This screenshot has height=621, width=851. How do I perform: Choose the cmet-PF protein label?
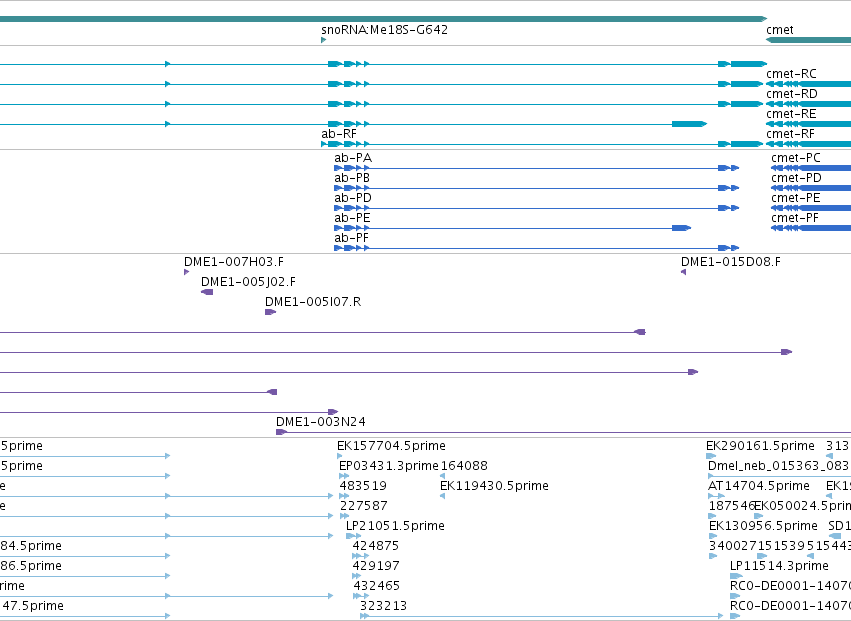coord(795,218)
